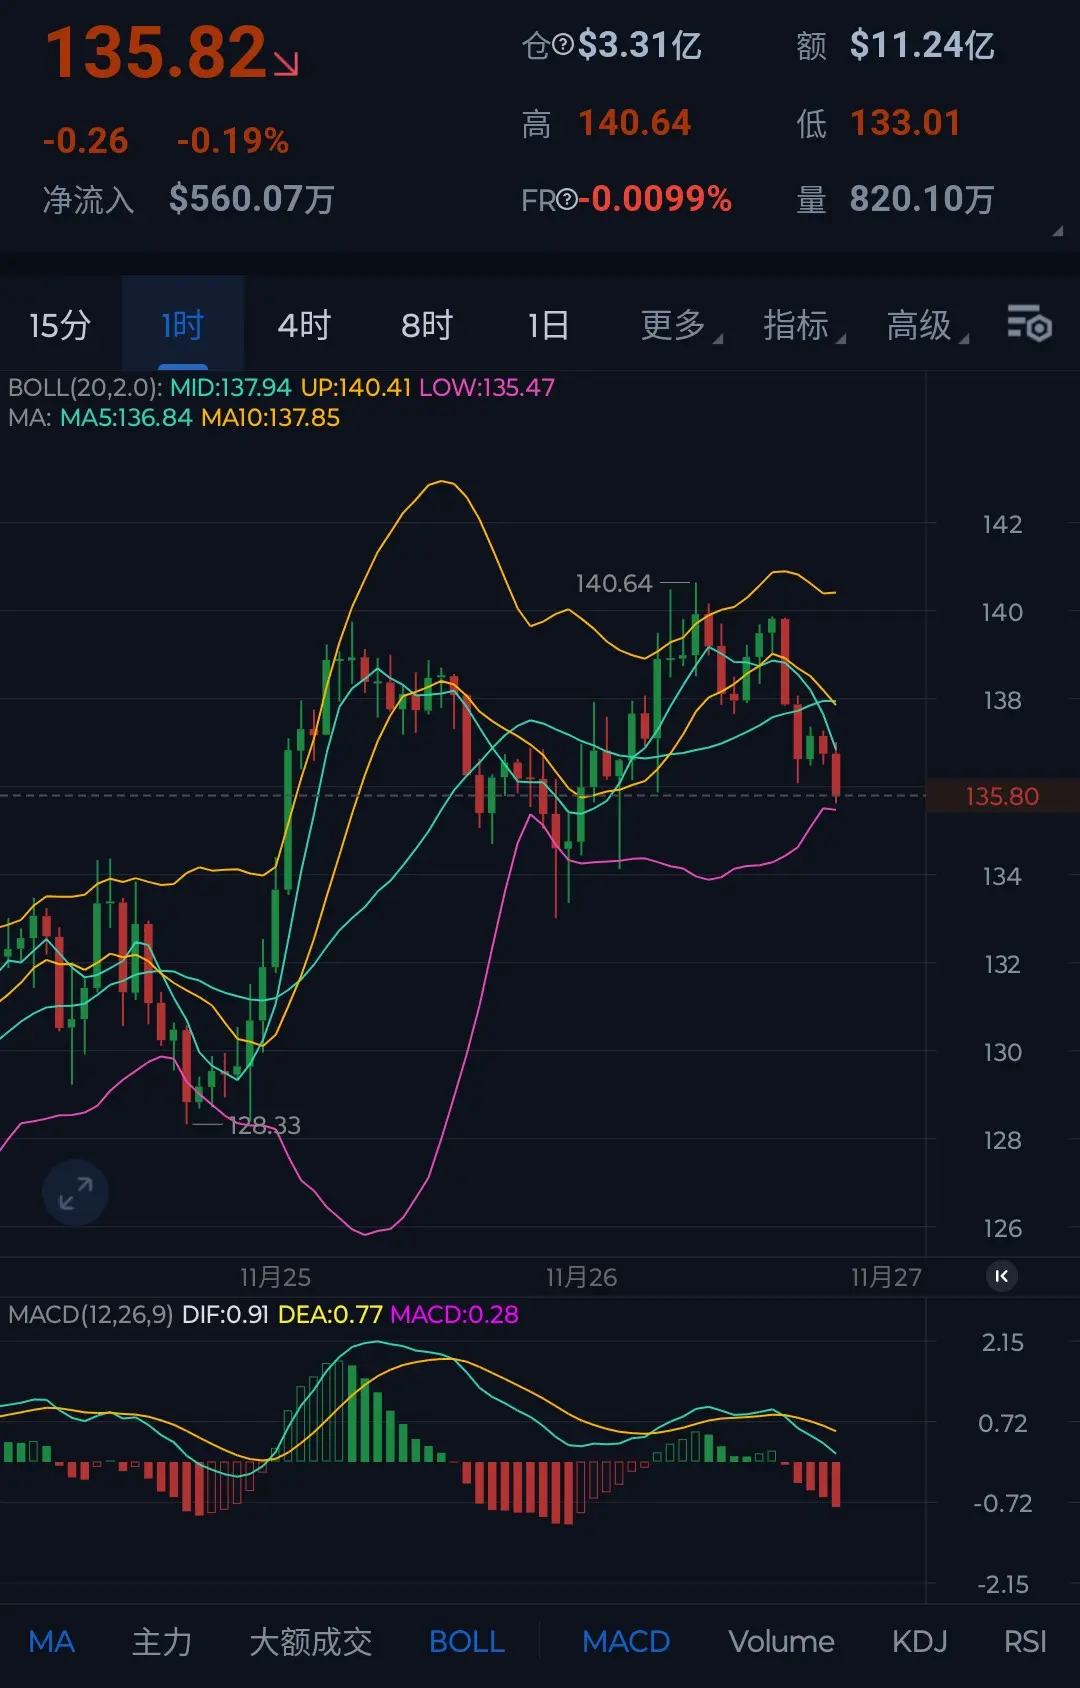Image resolution: width=1080 pixels, height=1688 pixels.
Task: Toggle the BOLL indicator overlay
Action: pyautogui.click(x=467, y=1641)
